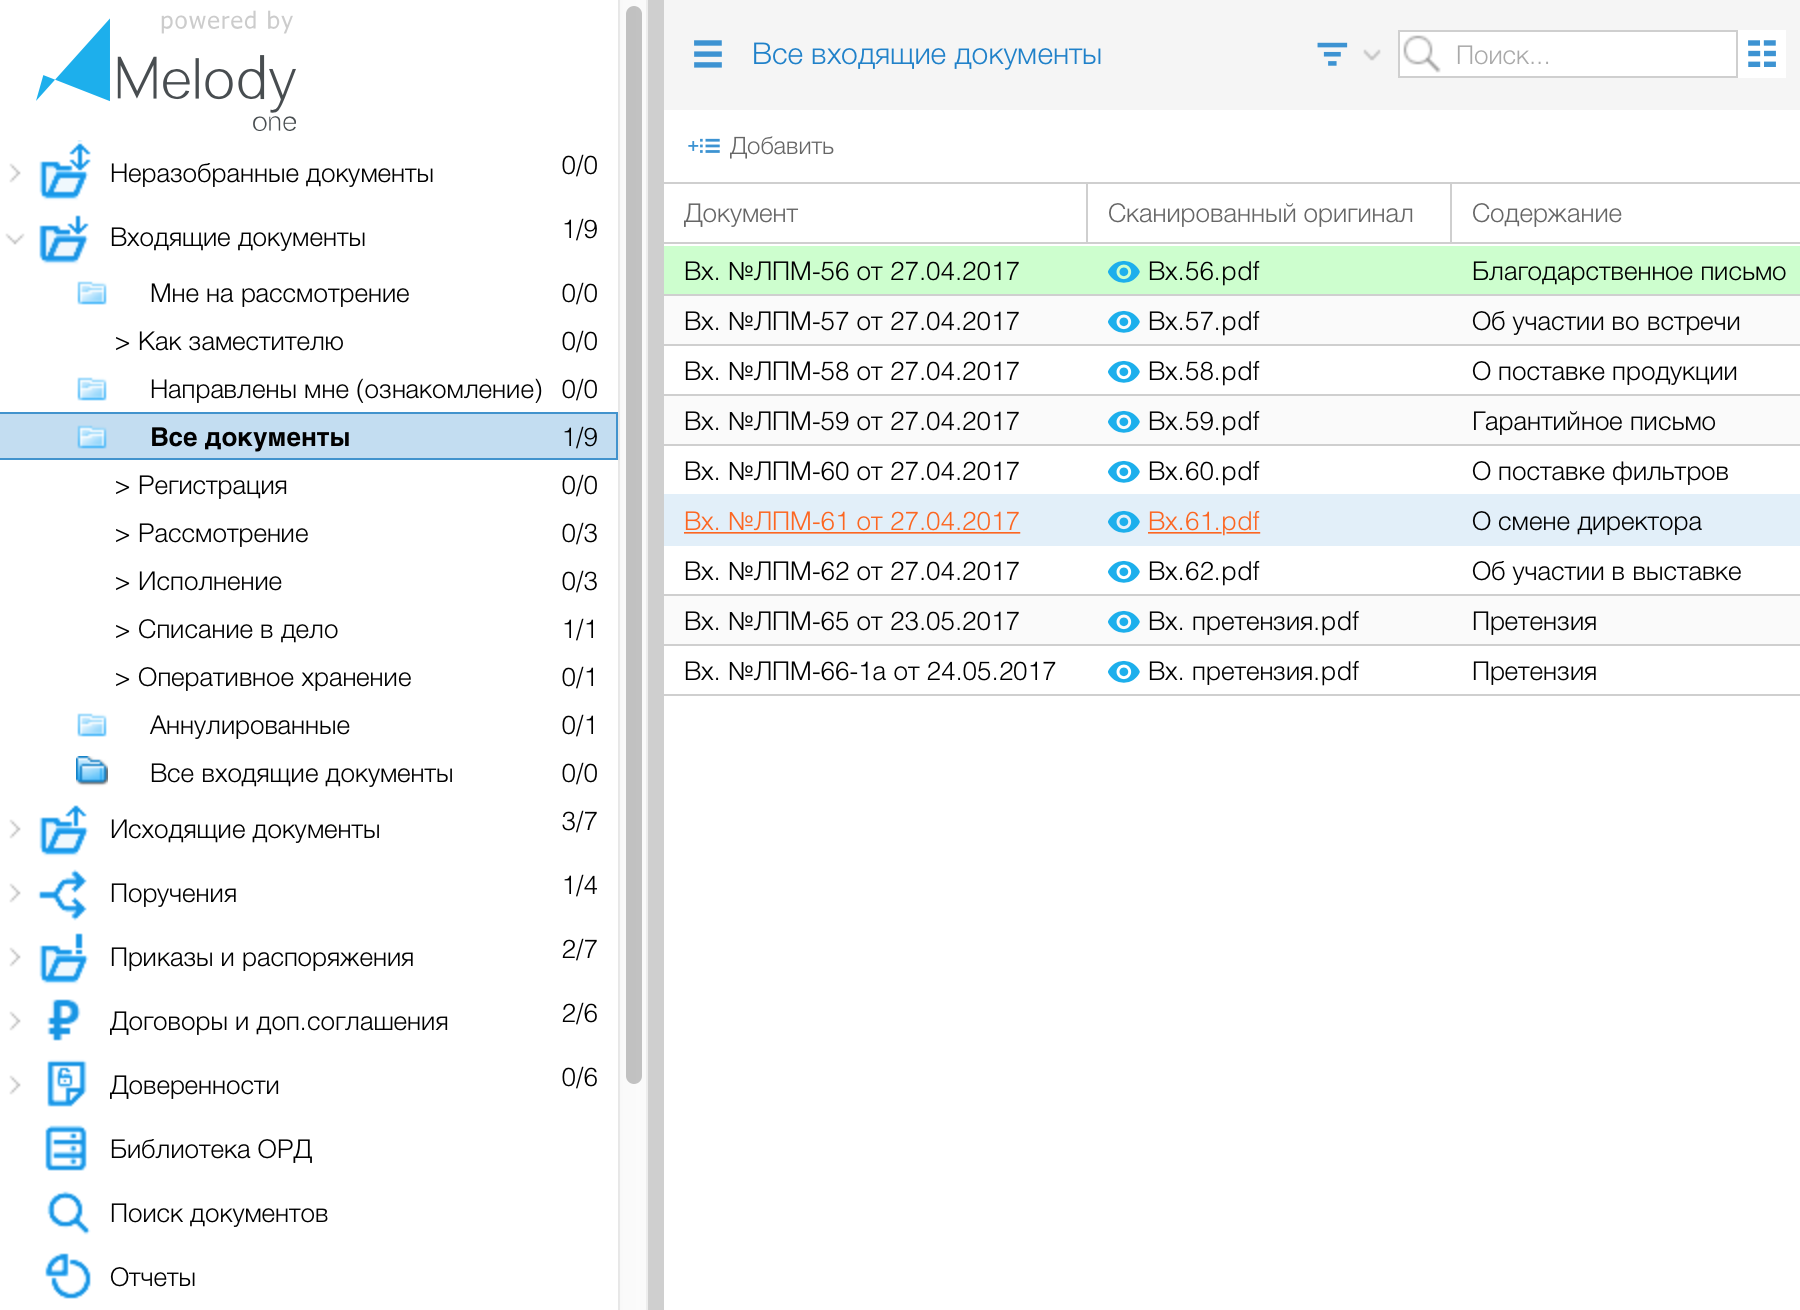Expand the Исходящие документы tree node
Viewport: 1800px width, 1310px height.
point(15,829)
